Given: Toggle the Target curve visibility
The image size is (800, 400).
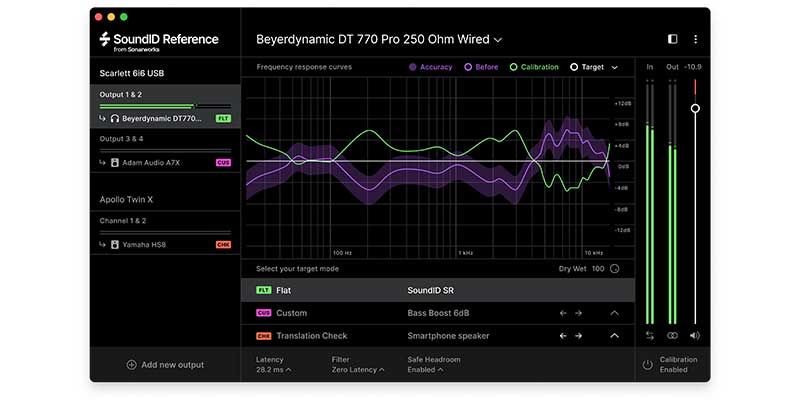Looking at the screenshot, I should 587,67.
